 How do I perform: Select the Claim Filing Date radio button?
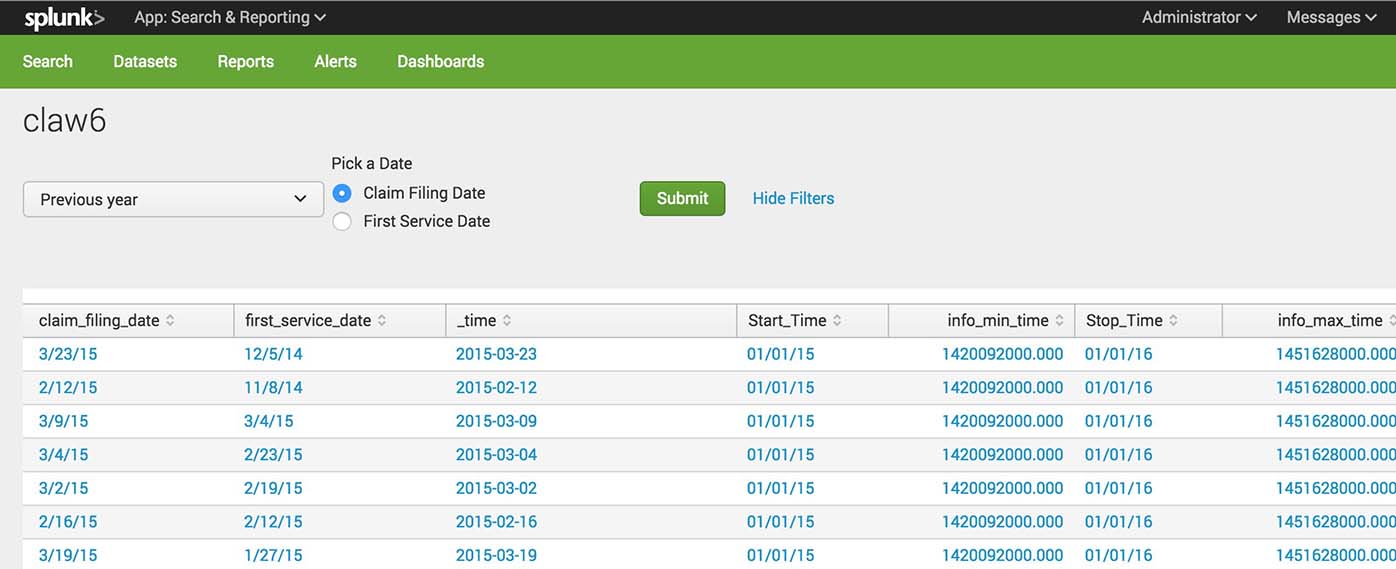click(x=342, y=193)
